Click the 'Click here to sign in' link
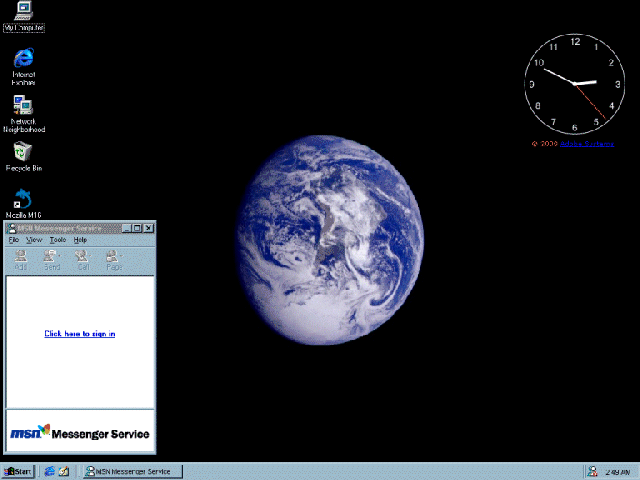This screenshot has height=480, width=640. pos(80,333)
